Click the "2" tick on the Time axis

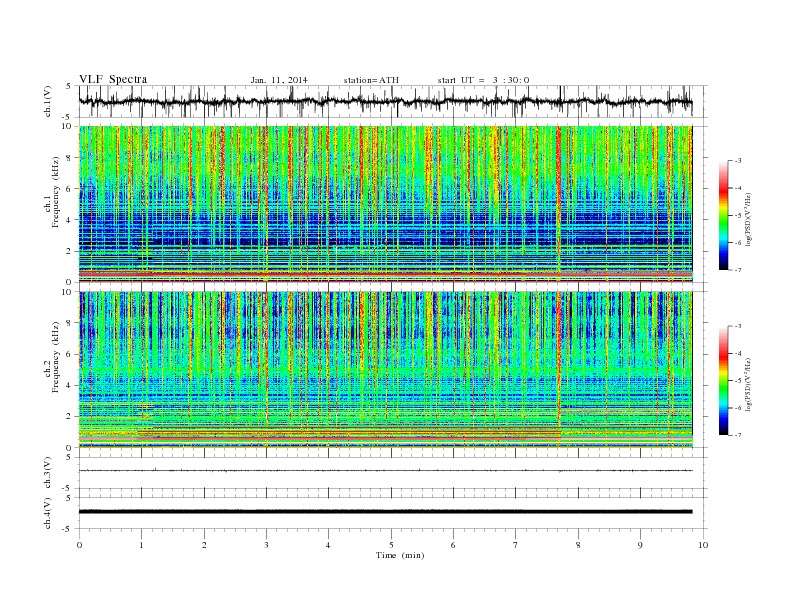coord(204,545)
